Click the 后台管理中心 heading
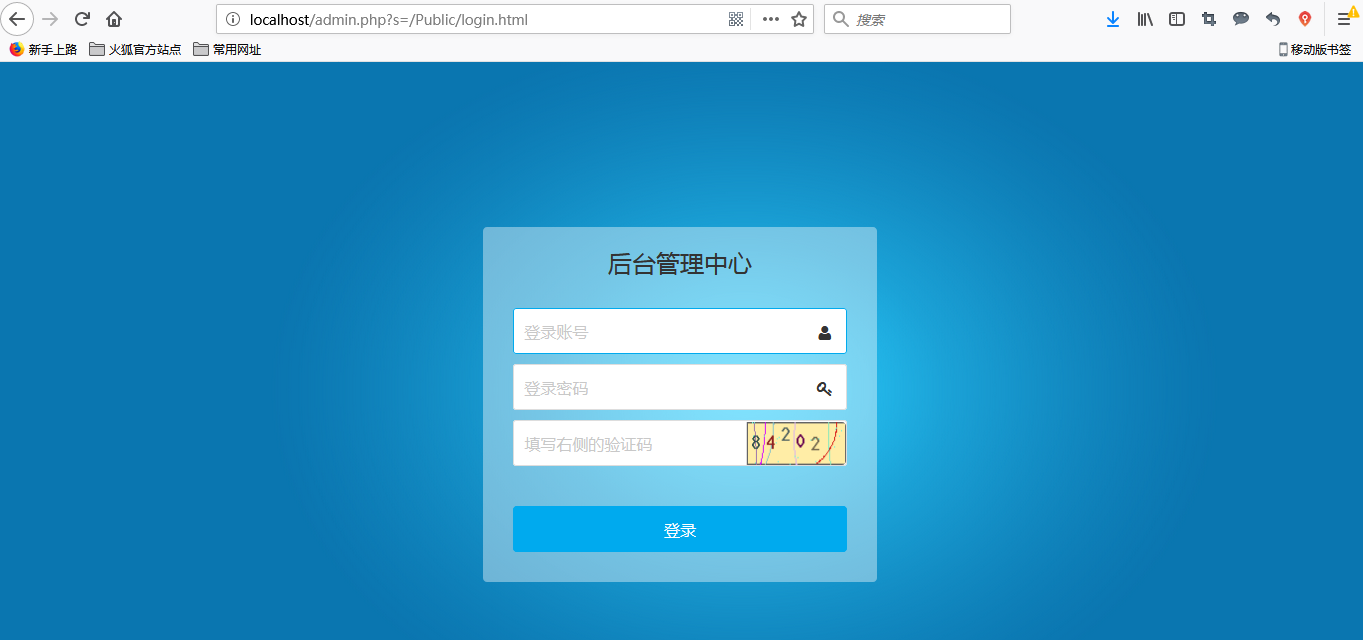Screen dimensions: 1363x640 pos(680,265)
